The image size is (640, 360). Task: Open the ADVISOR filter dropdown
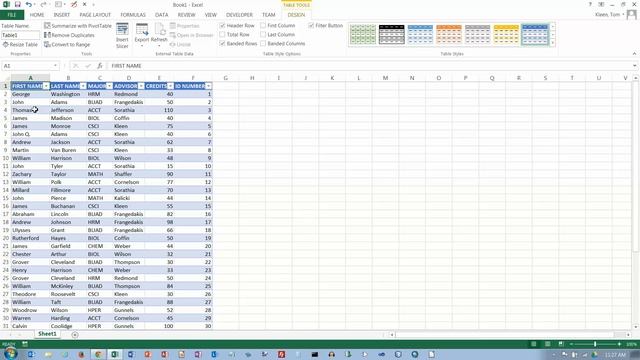click(x=141, y=86)
